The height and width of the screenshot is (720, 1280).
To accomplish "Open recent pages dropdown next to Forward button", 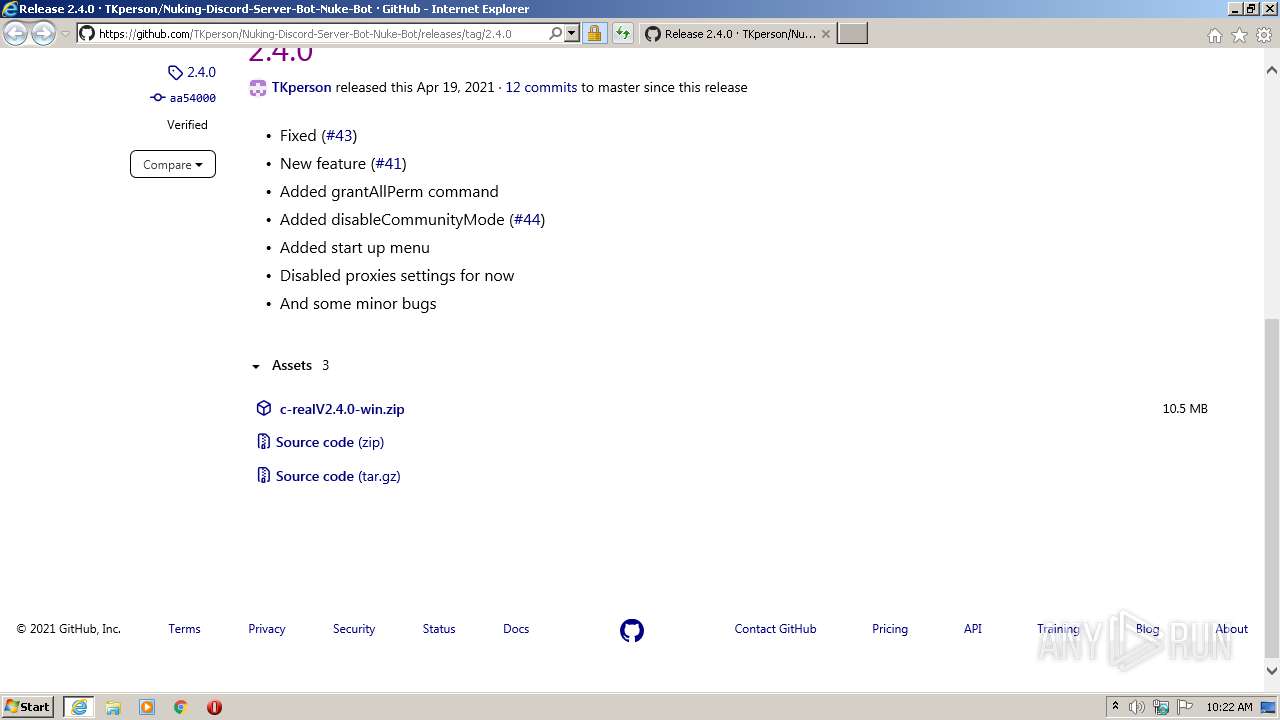I will pyautogui.click(x=65, y=34).
